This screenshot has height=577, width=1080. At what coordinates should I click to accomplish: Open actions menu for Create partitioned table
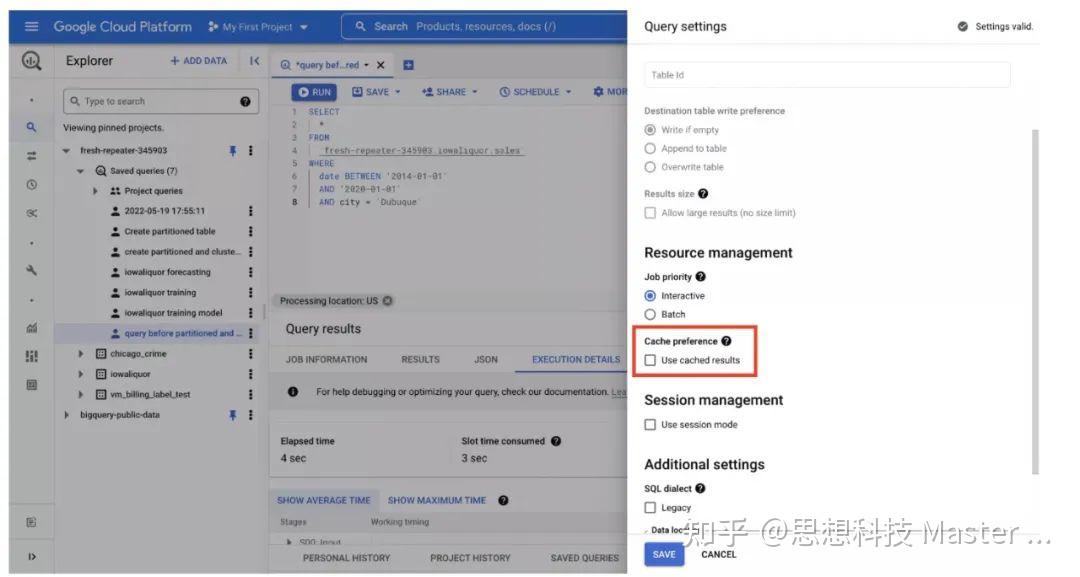251,231
